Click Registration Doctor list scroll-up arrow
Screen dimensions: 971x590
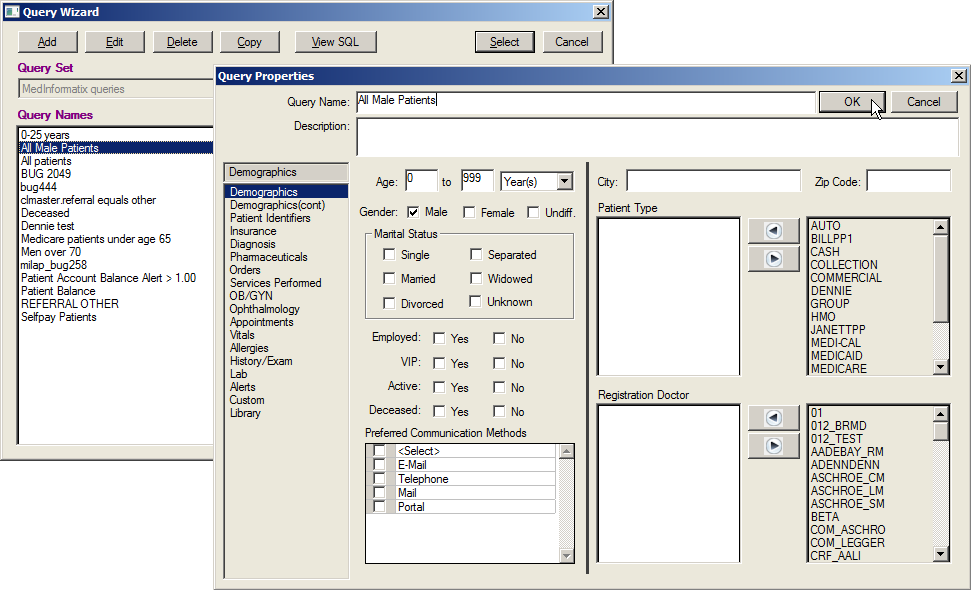pos(941,414)
